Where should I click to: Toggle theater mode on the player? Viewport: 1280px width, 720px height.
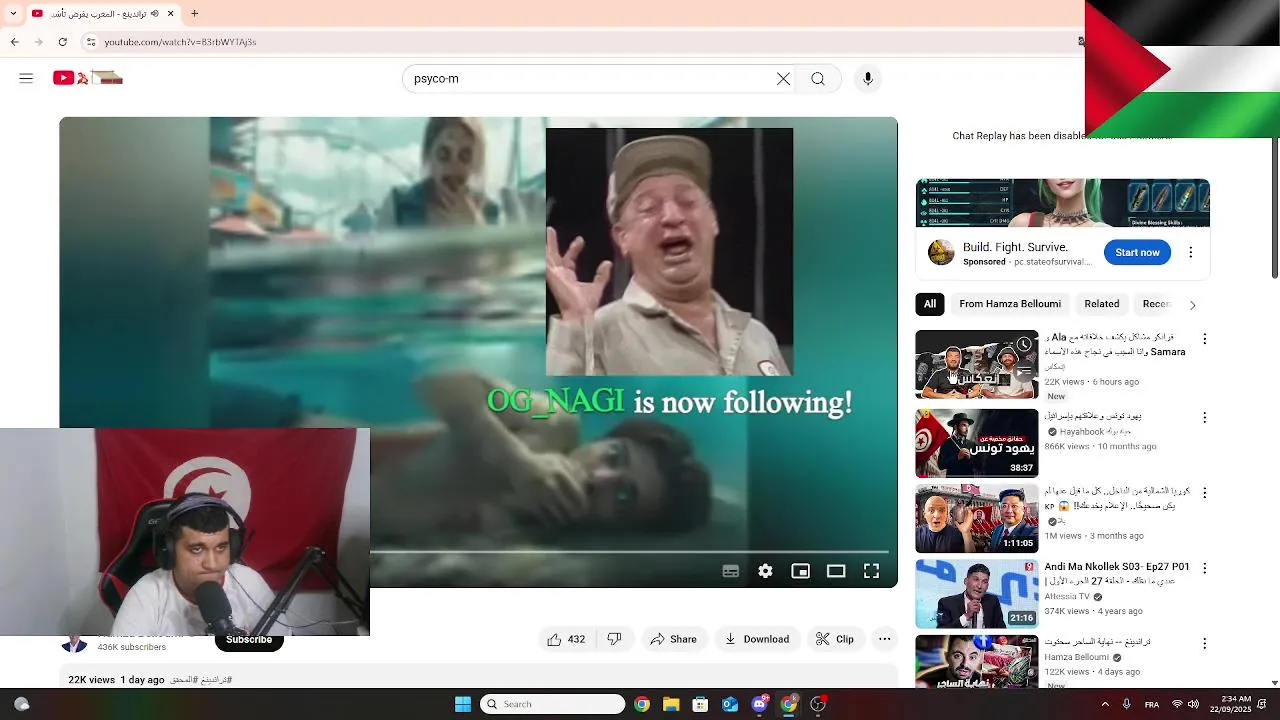(836, 571)
